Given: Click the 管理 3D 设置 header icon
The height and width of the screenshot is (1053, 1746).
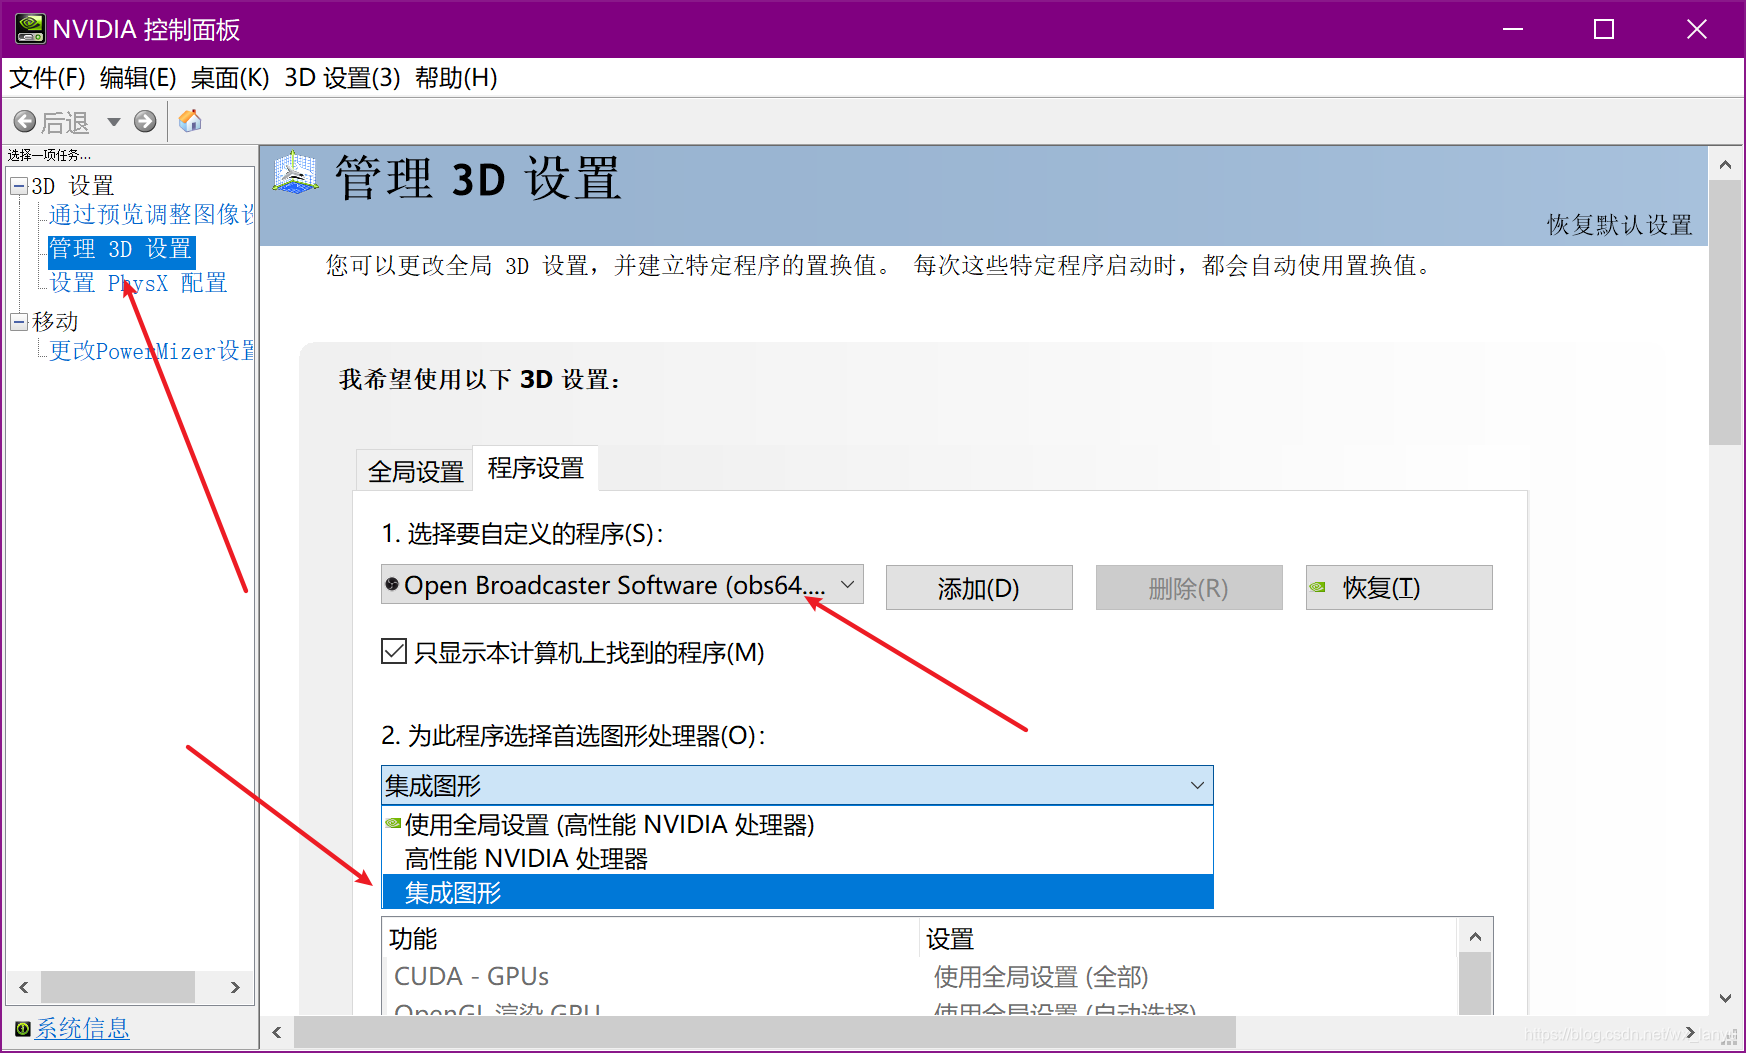Looking at the screenshot, I should click(x=295, y=173).
